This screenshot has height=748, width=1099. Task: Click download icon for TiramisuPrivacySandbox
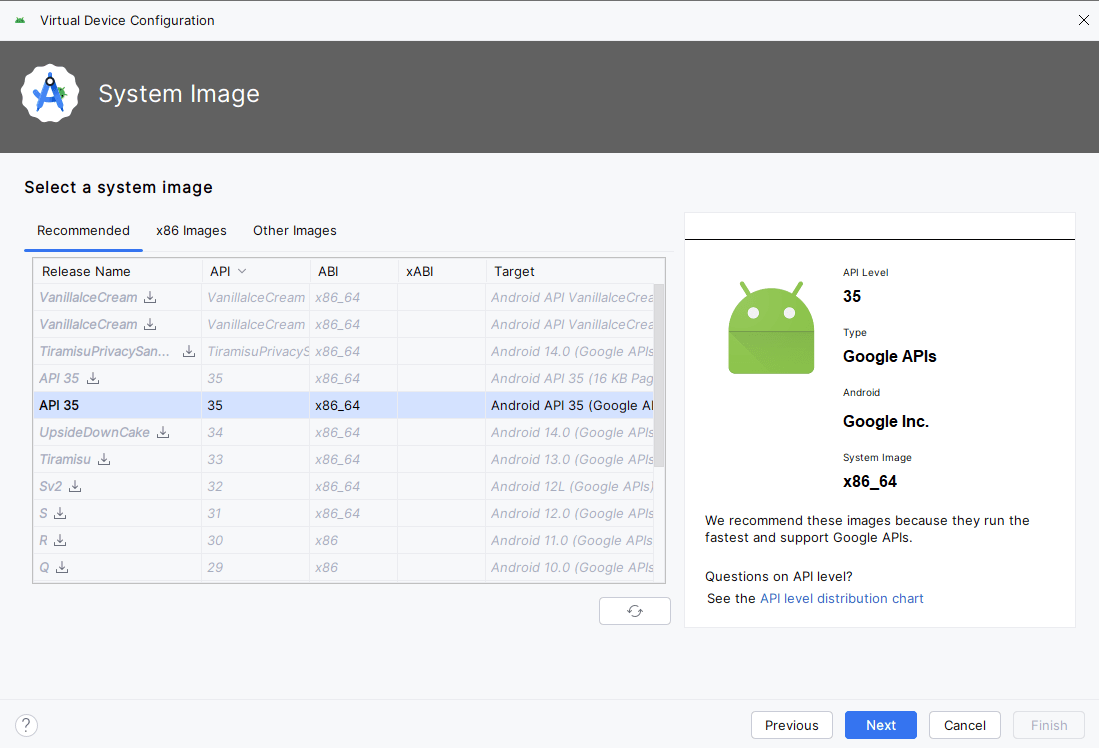pyautogui.click(x=189, y=352)
